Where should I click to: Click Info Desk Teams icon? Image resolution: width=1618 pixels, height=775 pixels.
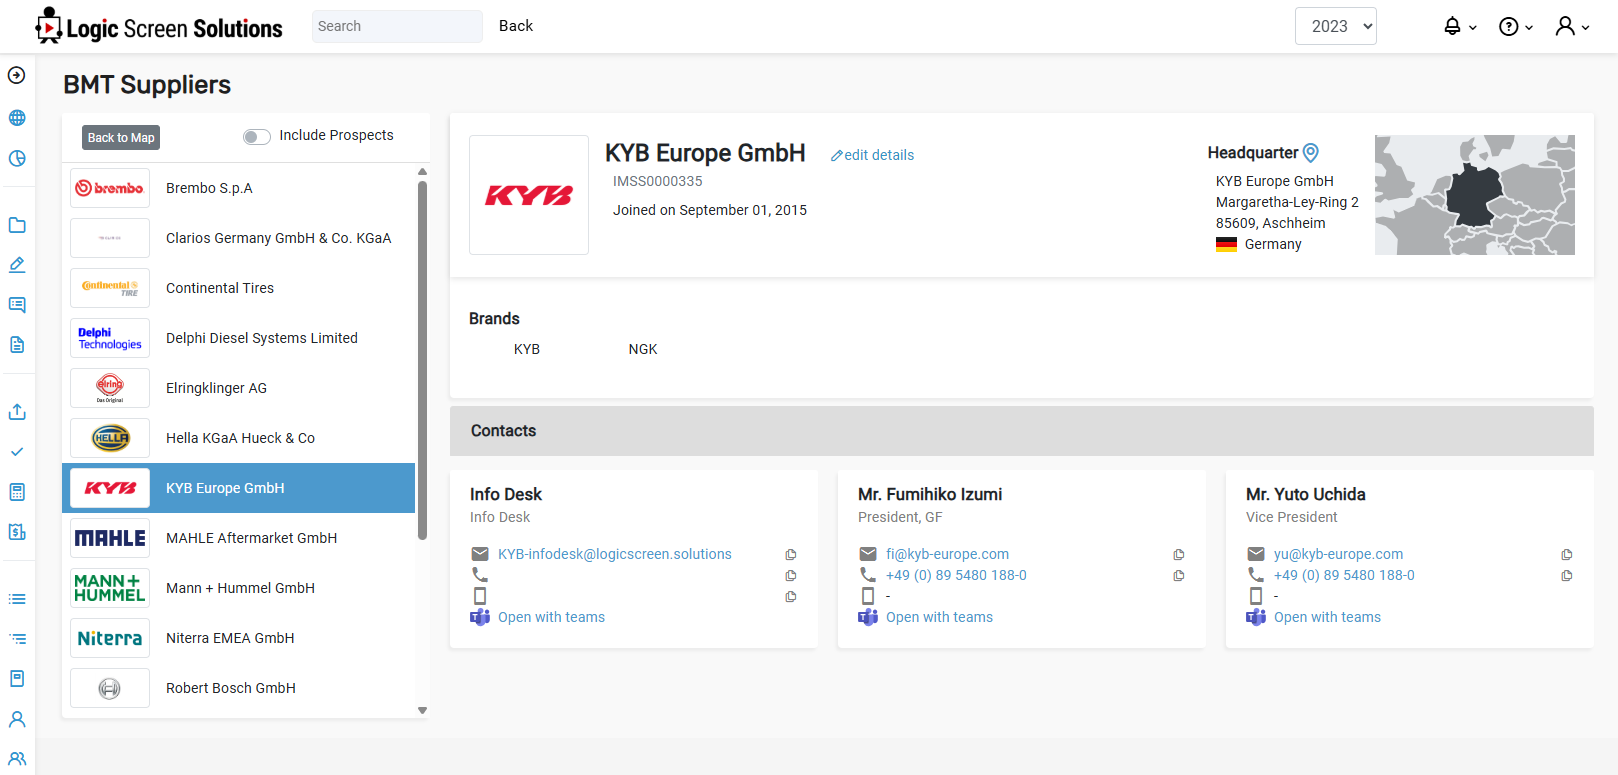tap(480, 617)
